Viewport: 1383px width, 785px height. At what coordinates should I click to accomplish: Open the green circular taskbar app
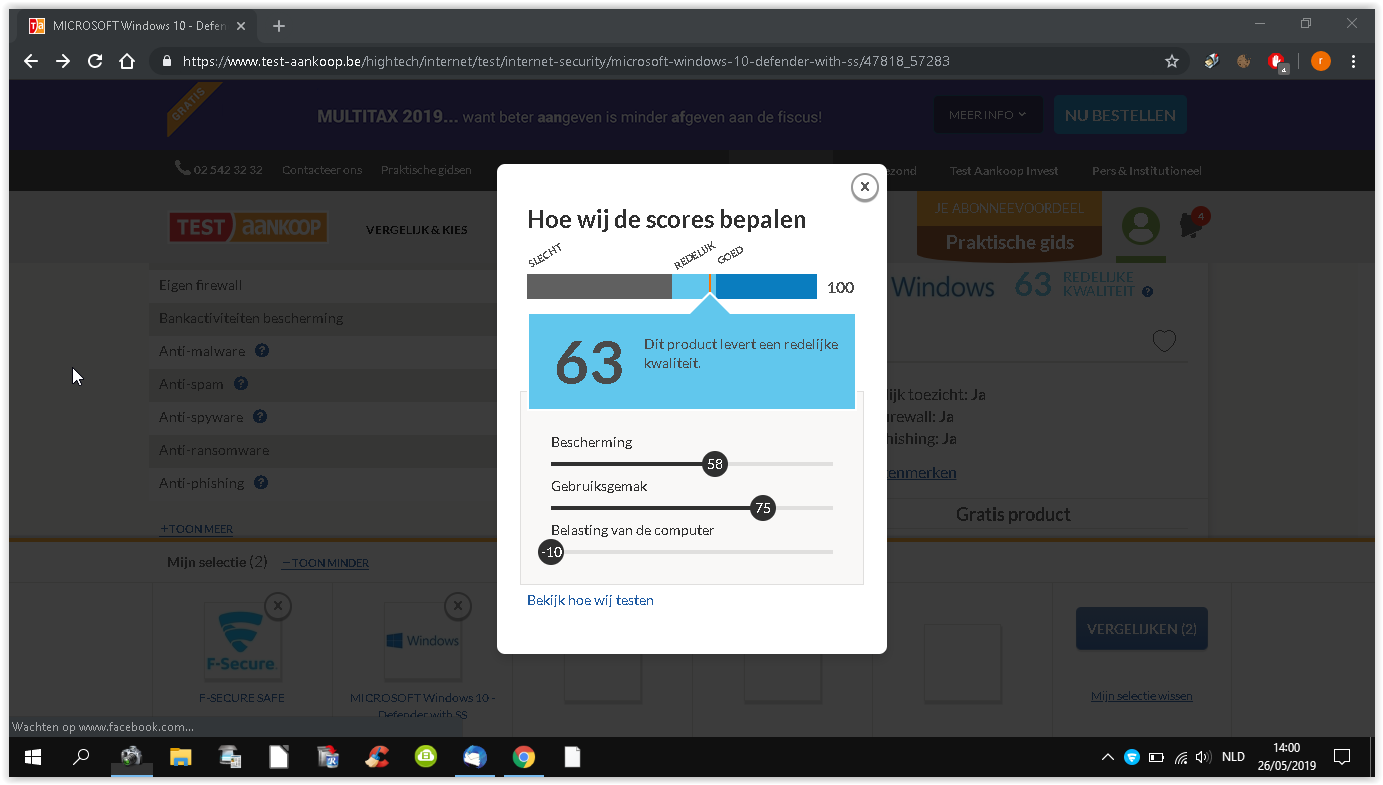coord(425,757)
